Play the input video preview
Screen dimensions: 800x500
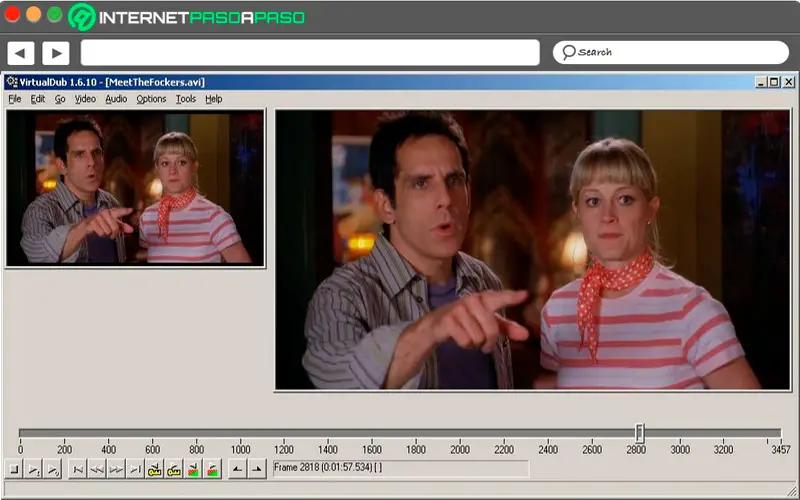33,469
